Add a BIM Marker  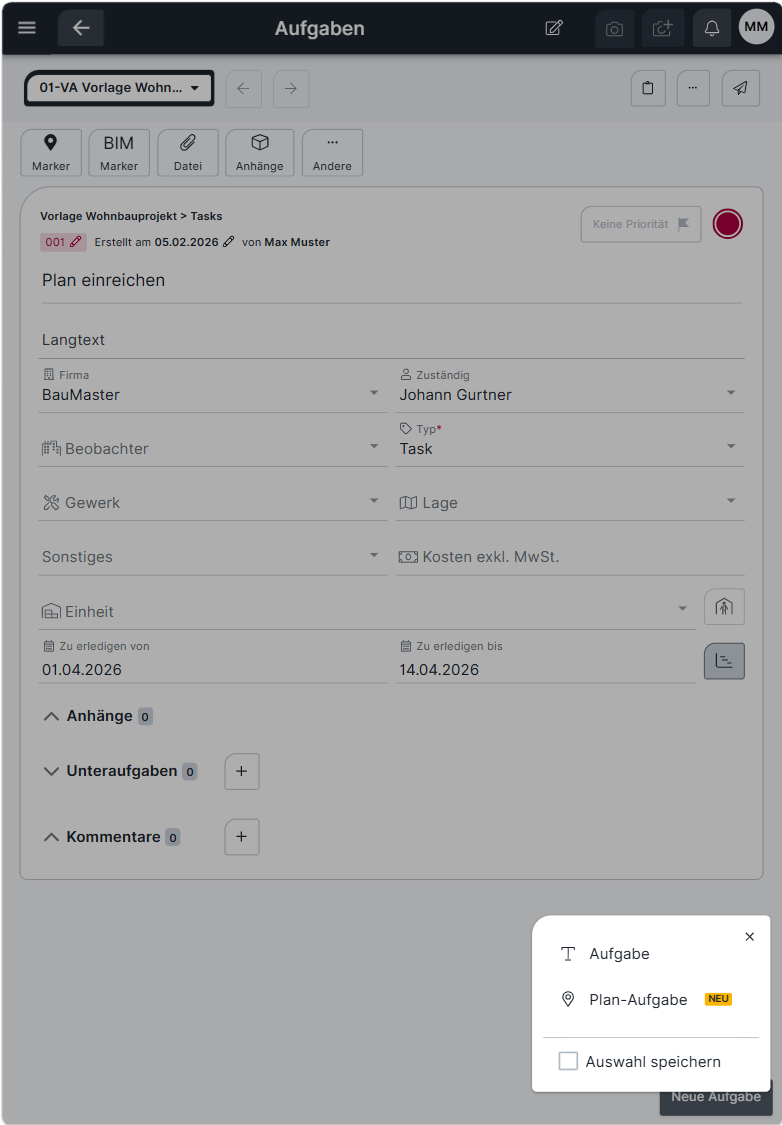tap(119, 152)
